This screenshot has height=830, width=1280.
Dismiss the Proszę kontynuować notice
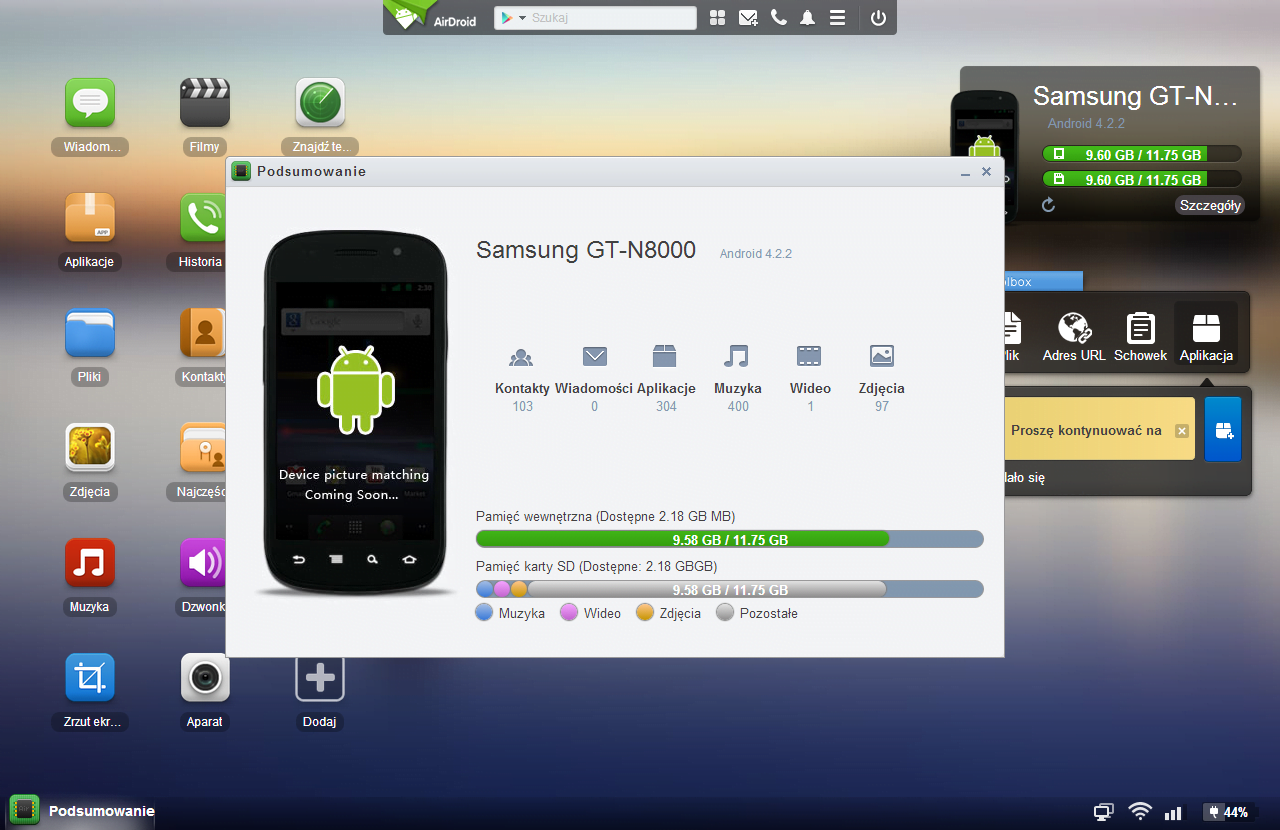point(1181,431)
